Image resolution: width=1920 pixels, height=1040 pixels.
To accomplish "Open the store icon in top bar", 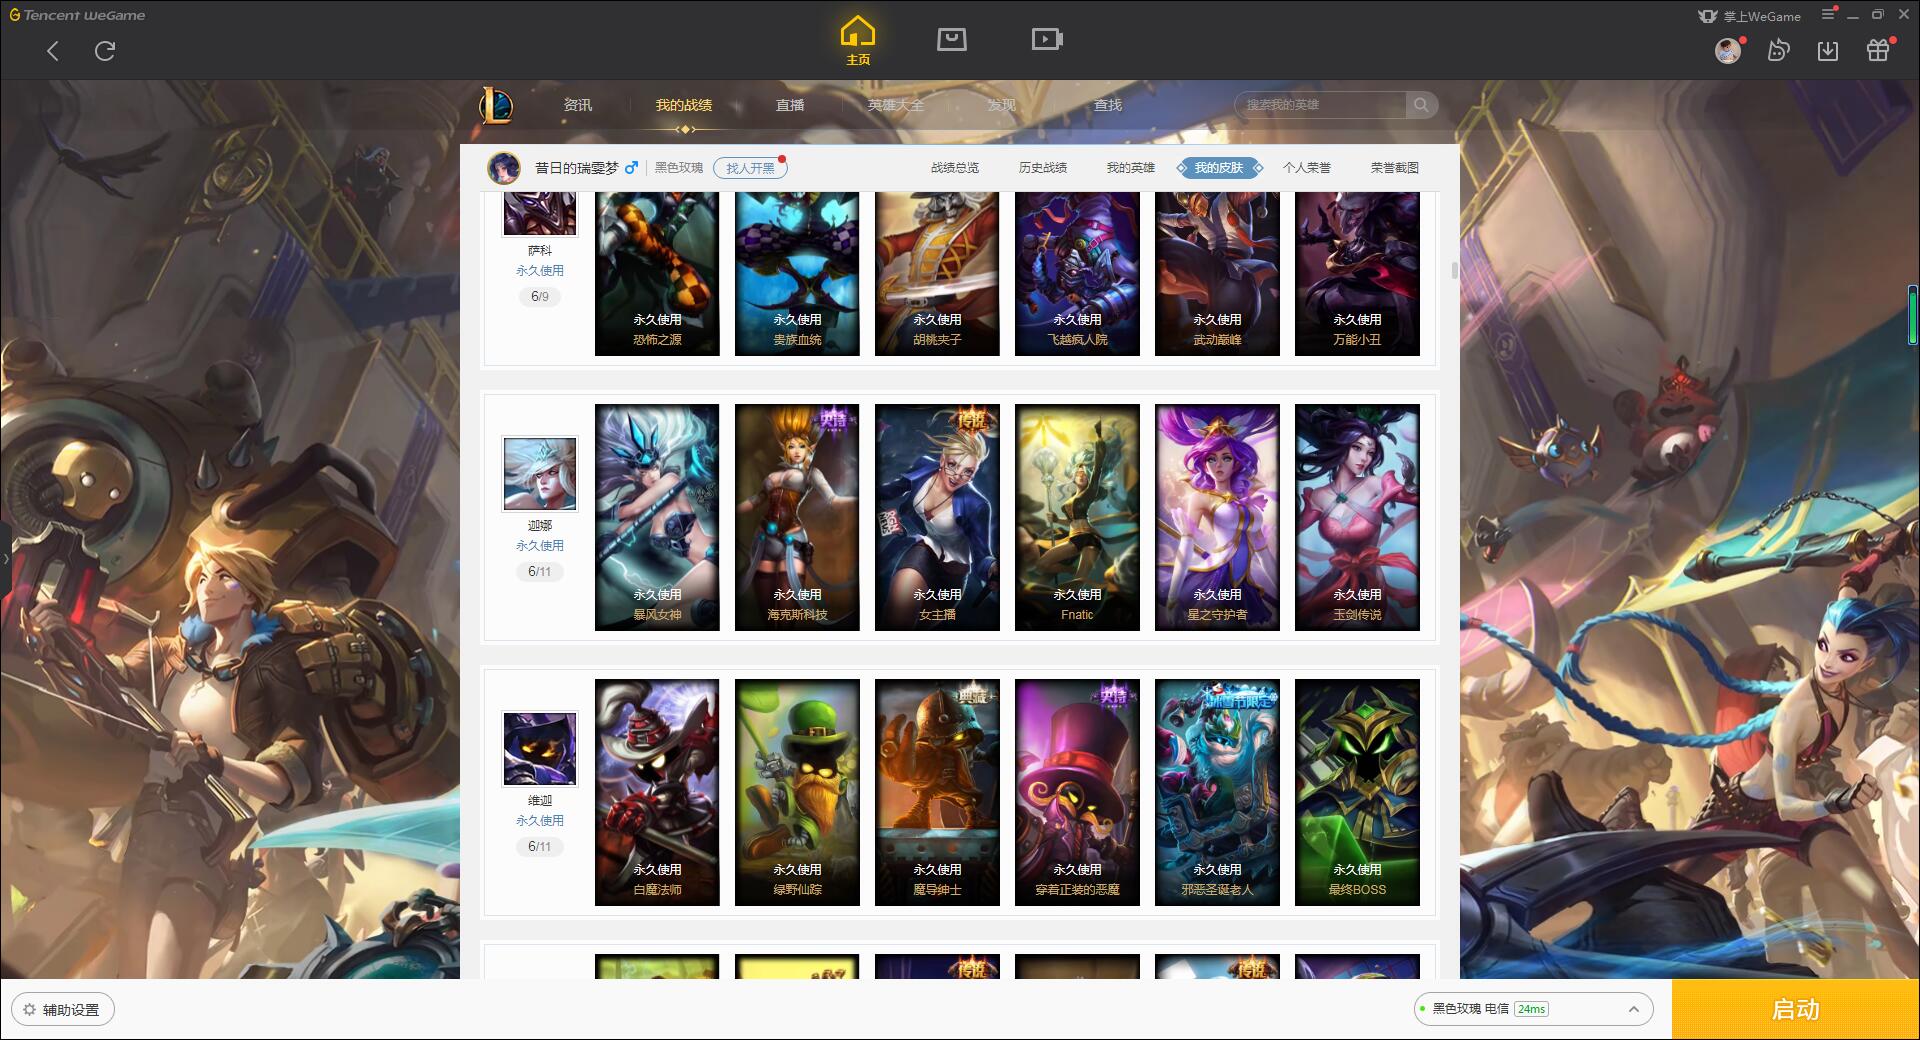I will [951, 39].
